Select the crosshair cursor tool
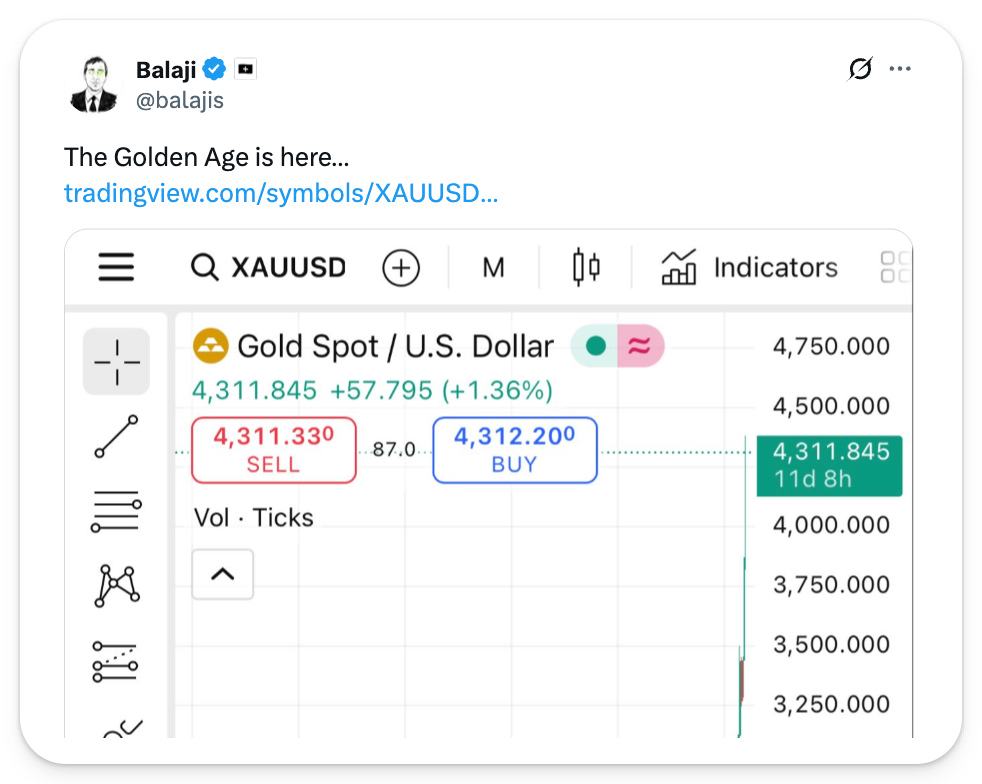This screenshot has height=784, width=982. click(116, 361)
